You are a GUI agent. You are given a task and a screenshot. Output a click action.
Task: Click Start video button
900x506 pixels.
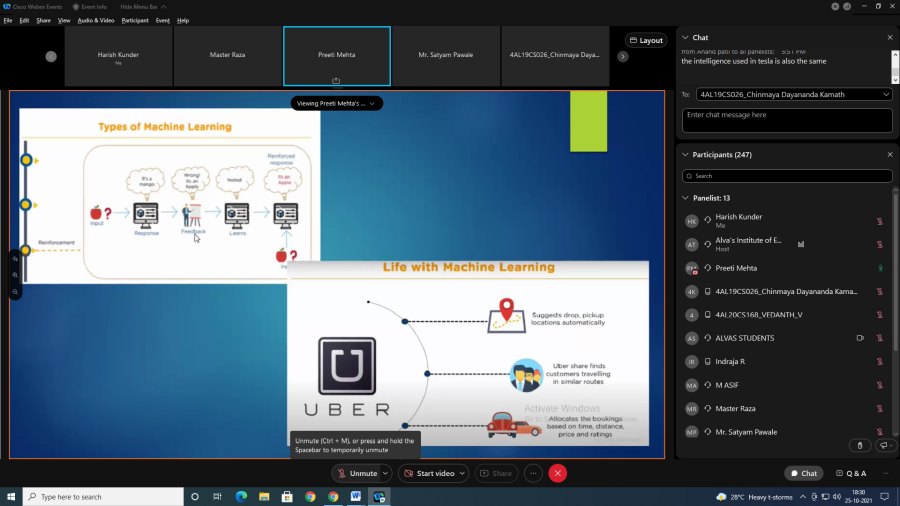429,473
